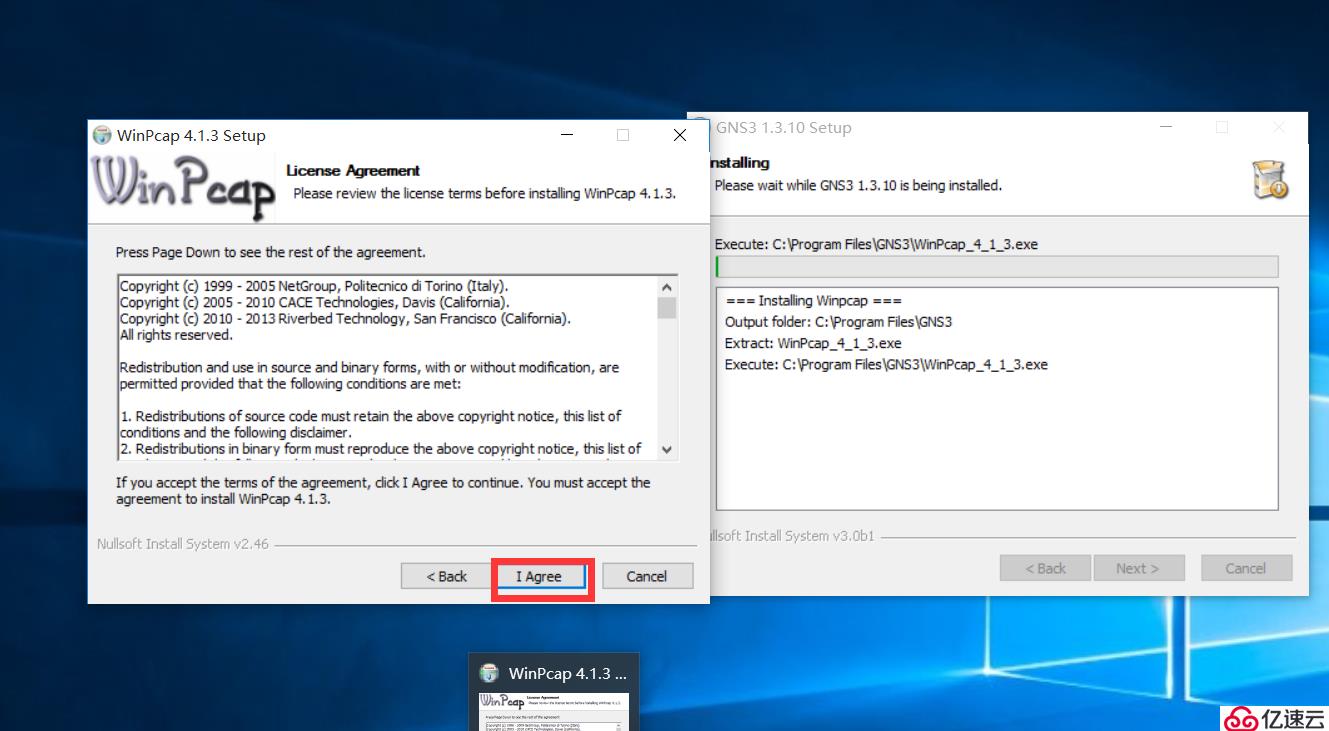Click the last Execute log line in list
1329x731 pixels.
tap(886, 364)
